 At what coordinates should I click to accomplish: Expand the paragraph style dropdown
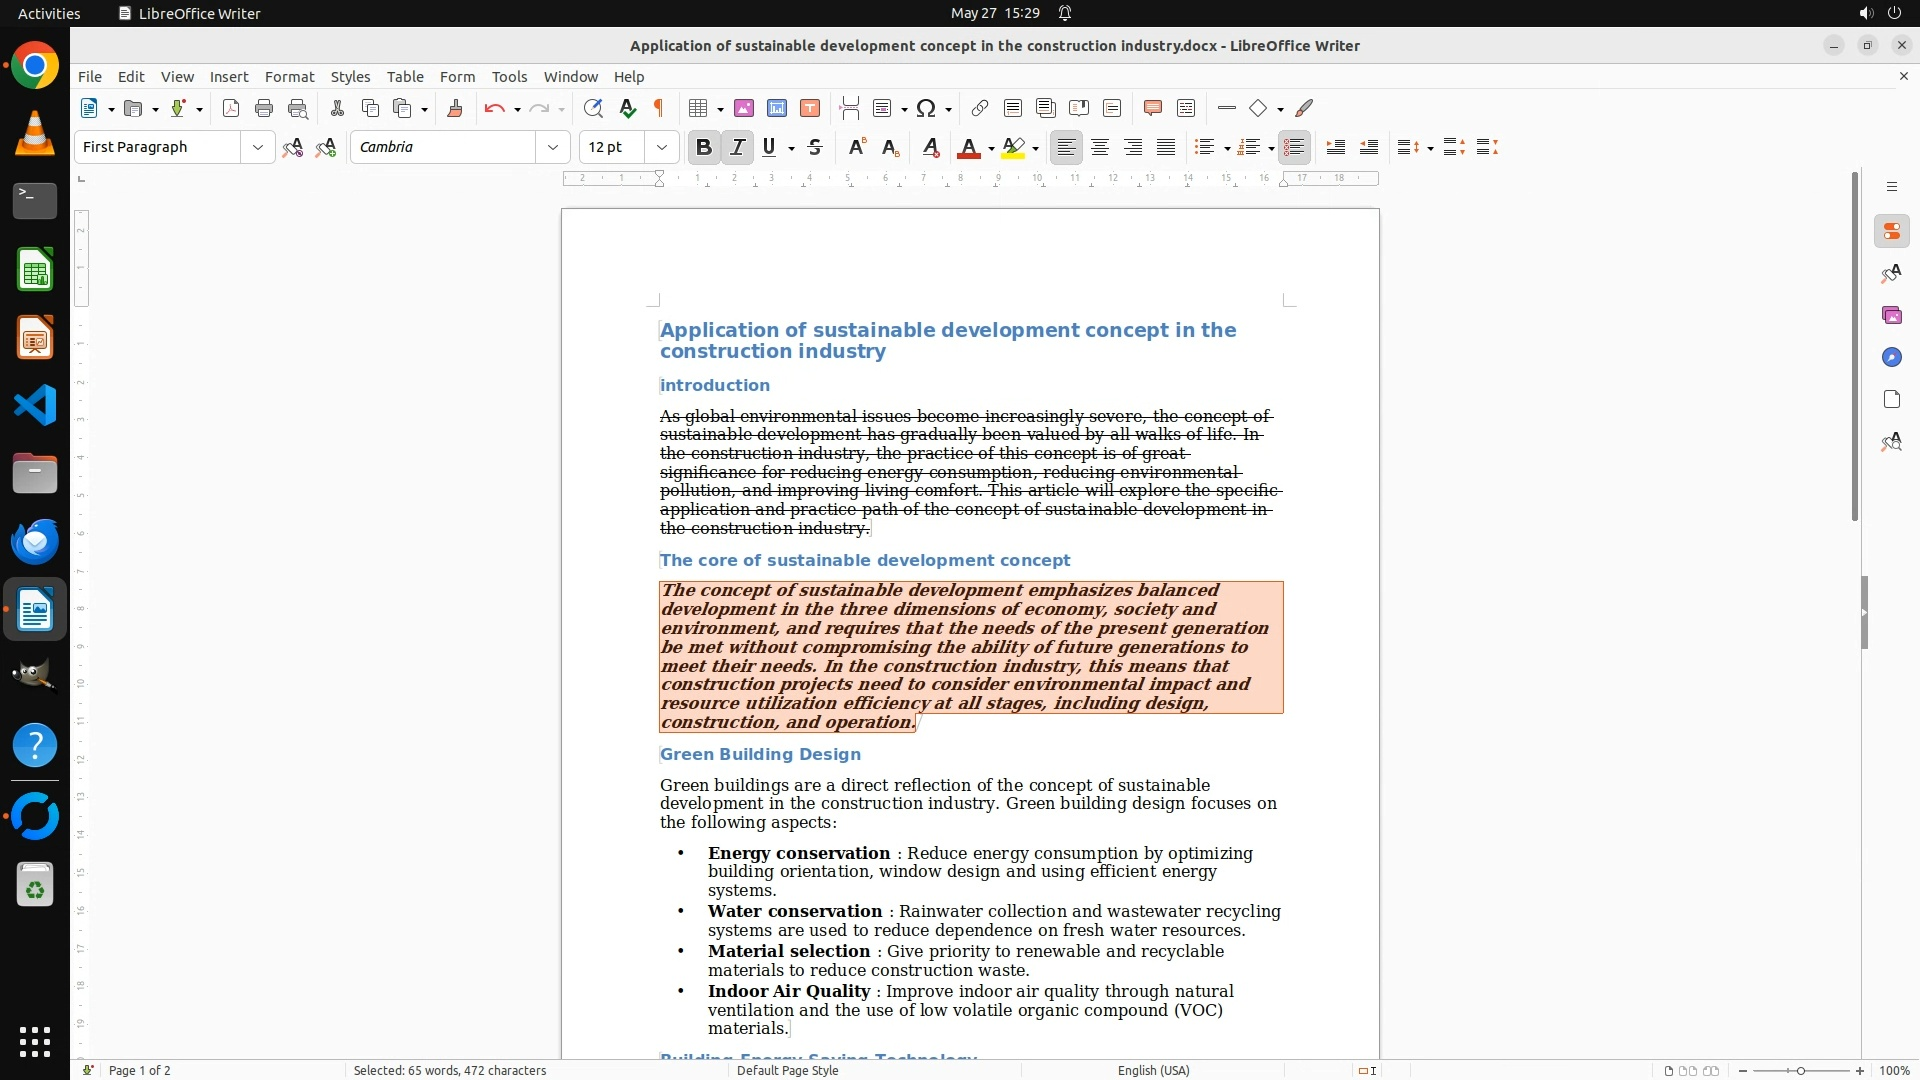tap(258, 148)
